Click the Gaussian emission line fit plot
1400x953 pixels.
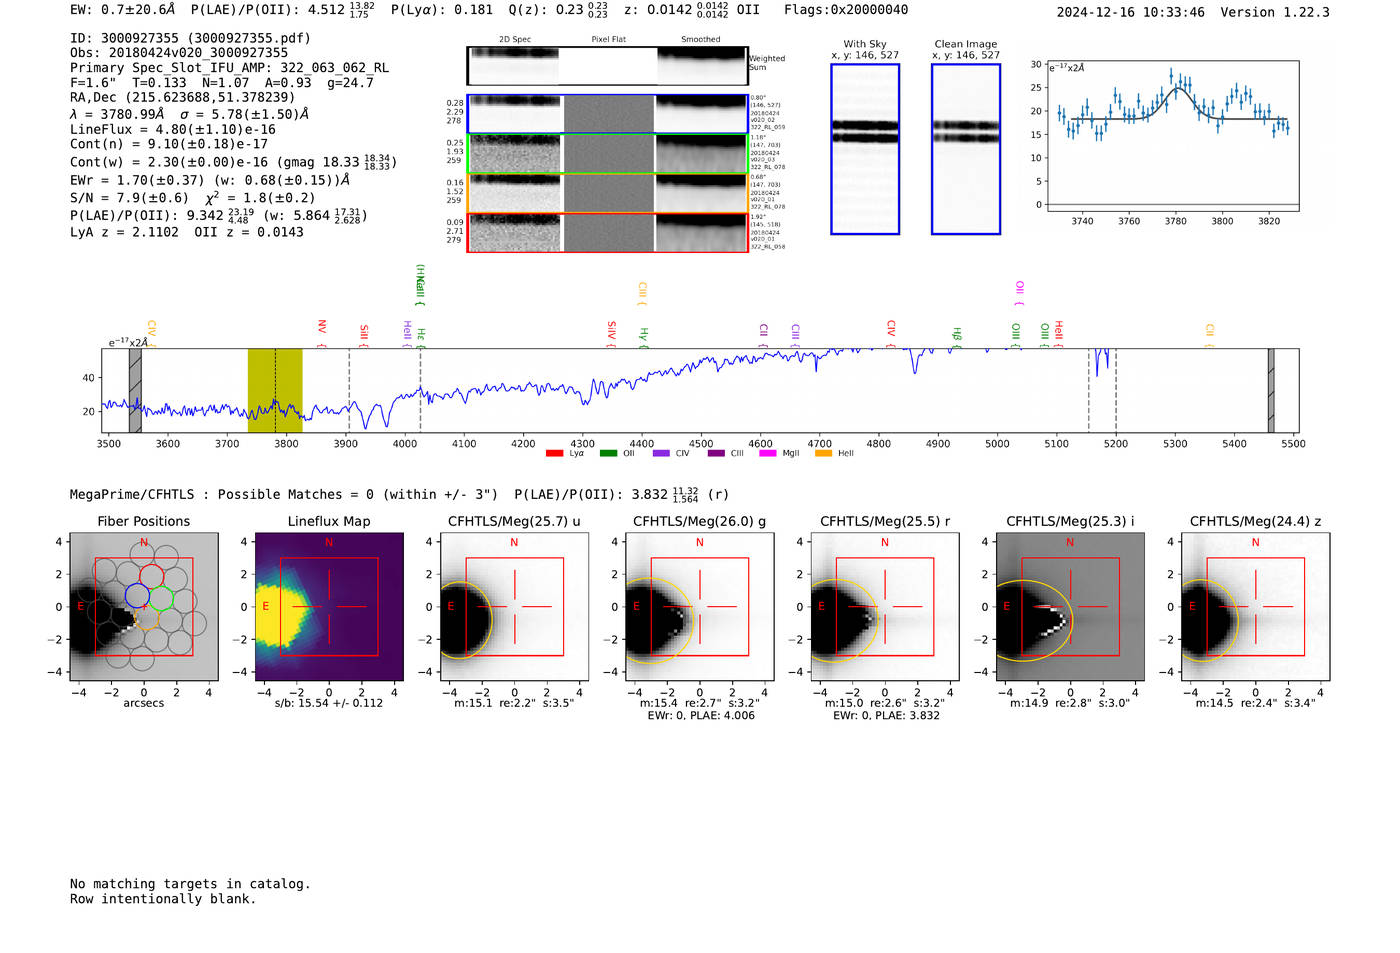pyautogui.click(x=1172, y=136)
